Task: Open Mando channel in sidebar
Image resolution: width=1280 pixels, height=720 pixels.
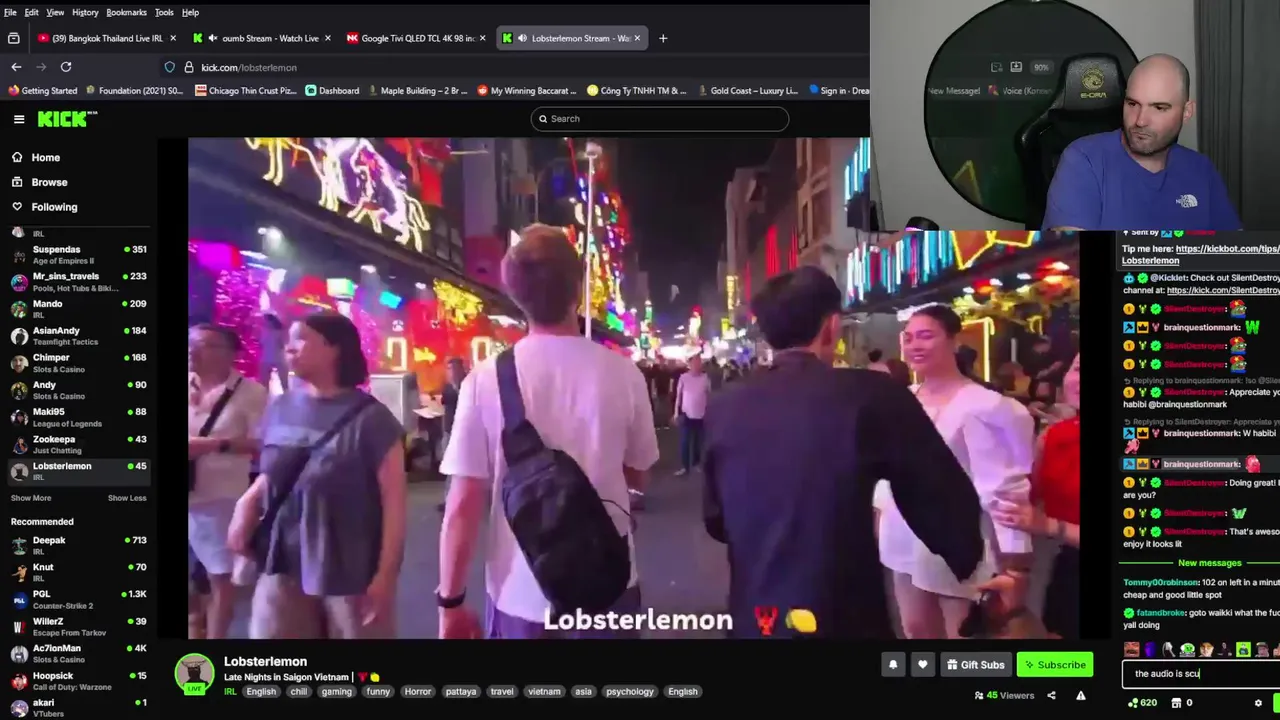Action: tap(78, 308)
